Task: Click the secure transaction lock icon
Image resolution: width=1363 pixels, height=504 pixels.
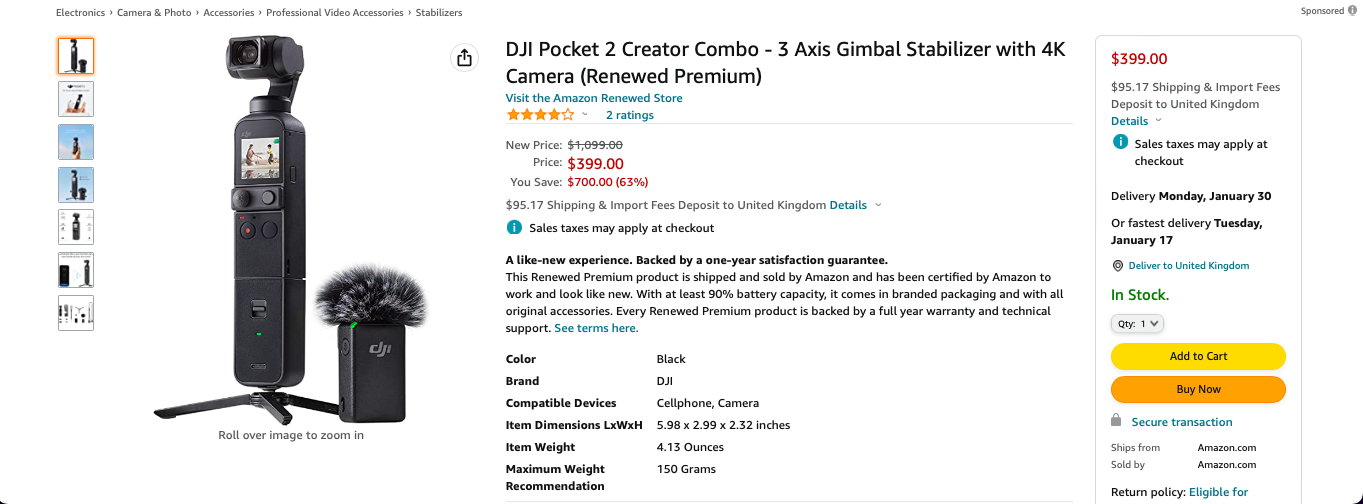Action: pyautogui.click(x=1116, y=421)
